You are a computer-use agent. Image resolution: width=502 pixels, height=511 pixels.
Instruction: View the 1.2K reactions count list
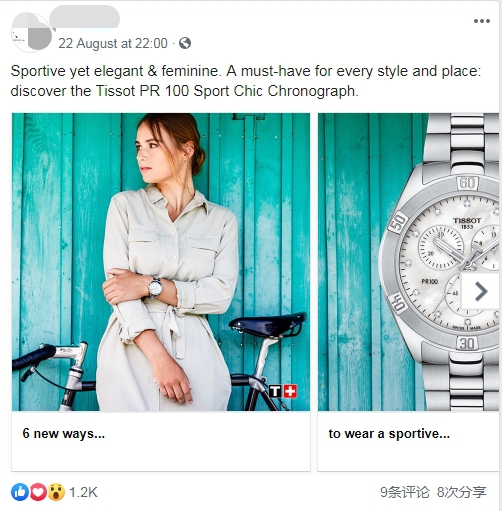click(83, 492)
